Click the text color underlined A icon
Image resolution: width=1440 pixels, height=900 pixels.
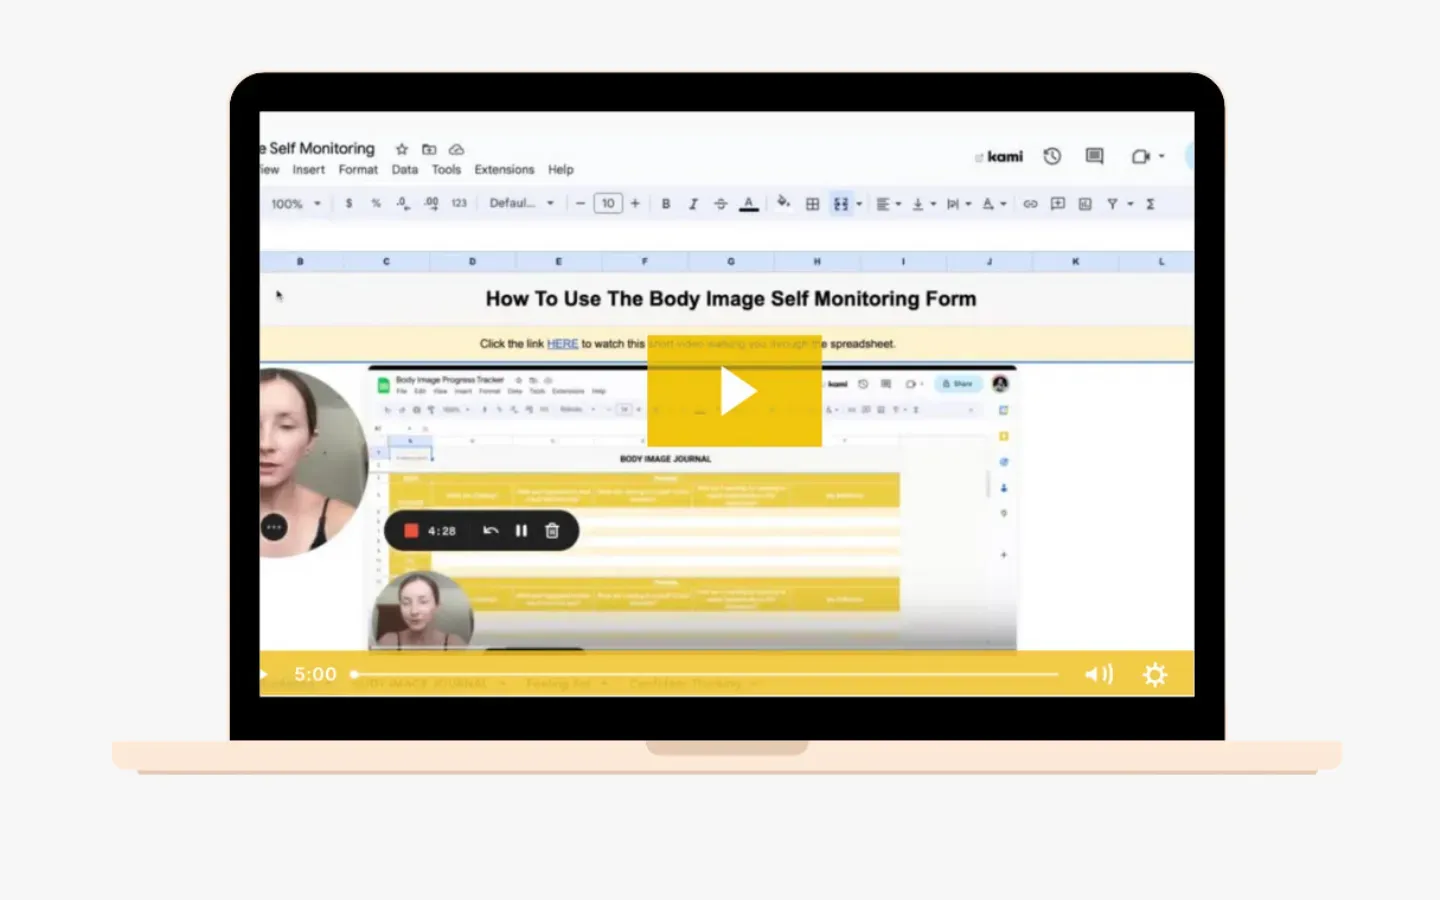click(749, 204)
